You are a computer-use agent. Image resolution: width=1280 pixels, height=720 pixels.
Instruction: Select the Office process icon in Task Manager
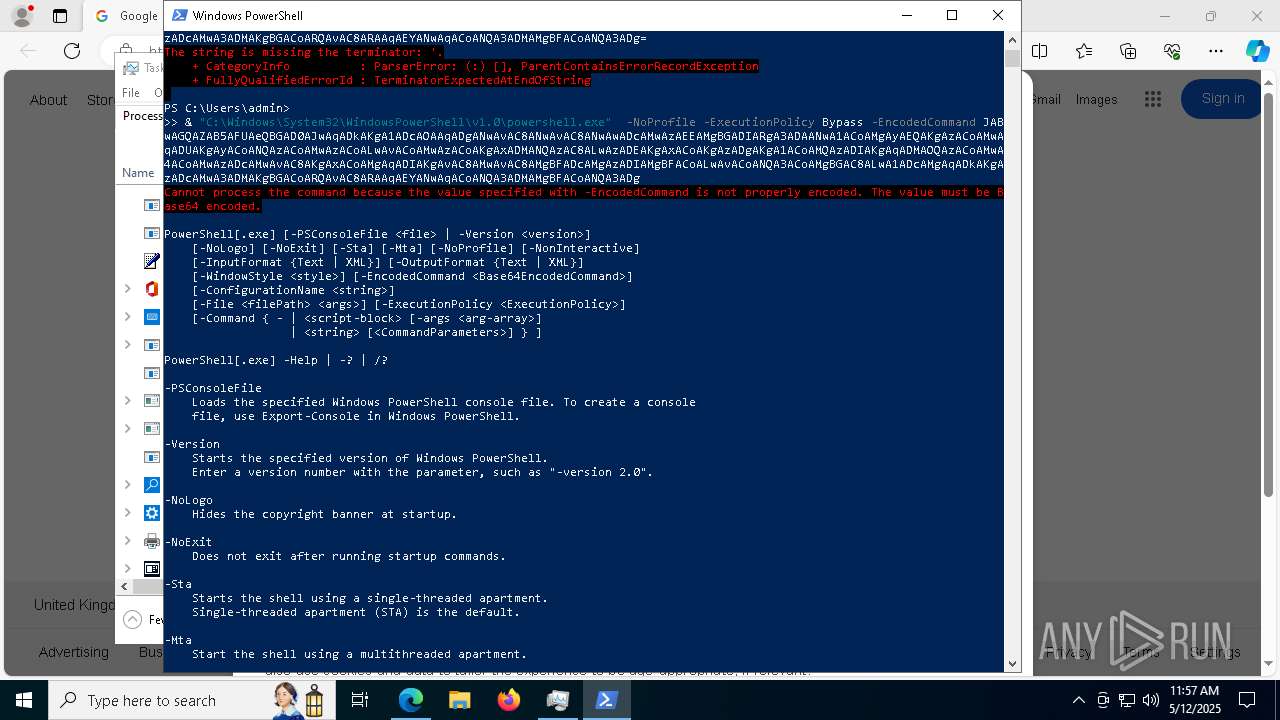(x=152, y=289)
